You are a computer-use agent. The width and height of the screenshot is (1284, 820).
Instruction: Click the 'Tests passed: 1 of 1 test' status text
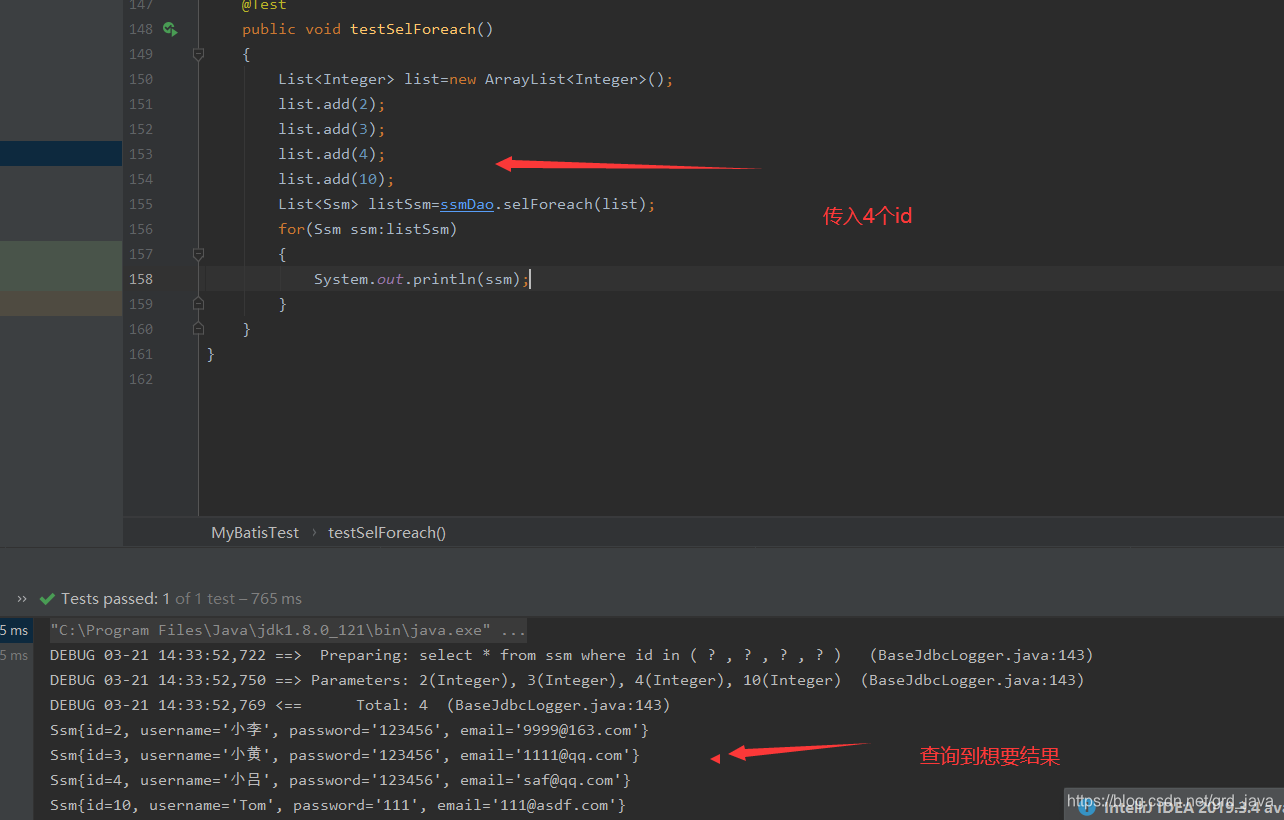click(181, 598)
